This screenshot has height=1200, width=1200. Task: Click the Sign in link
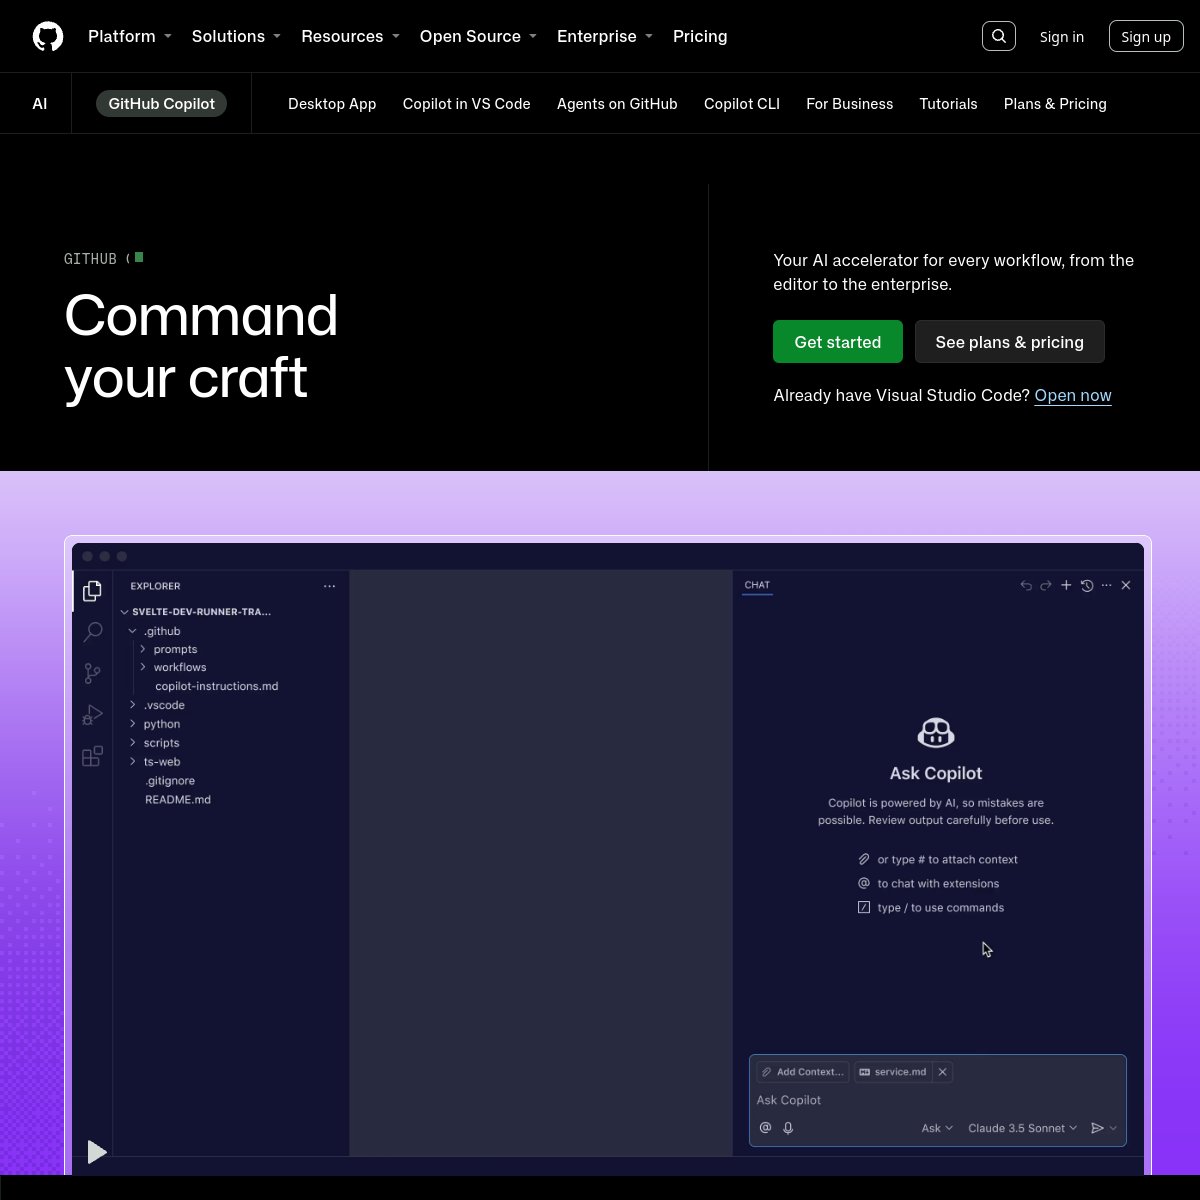point(1062,37)
